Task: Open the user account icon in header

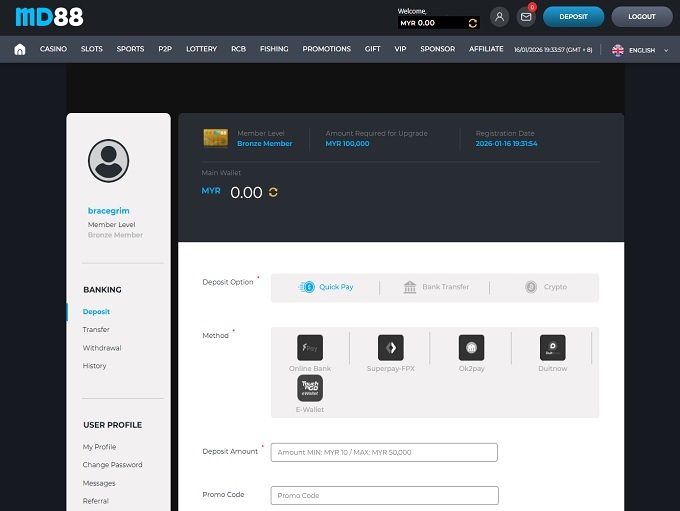Action: coord(499,17)
